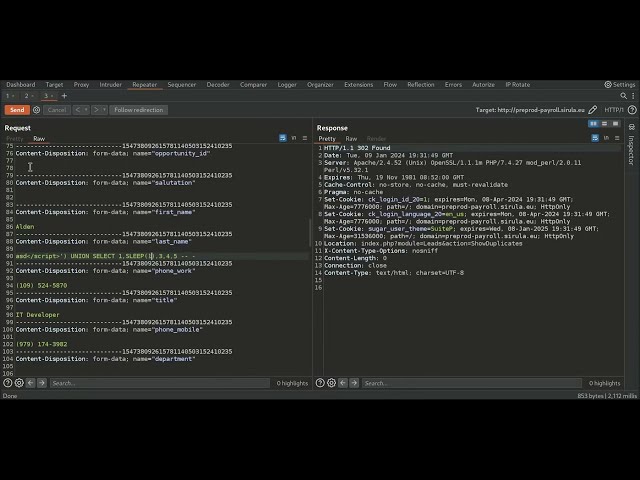Open Request editor hamburger menu
The image size is (640, 480).
coord(305,138)
